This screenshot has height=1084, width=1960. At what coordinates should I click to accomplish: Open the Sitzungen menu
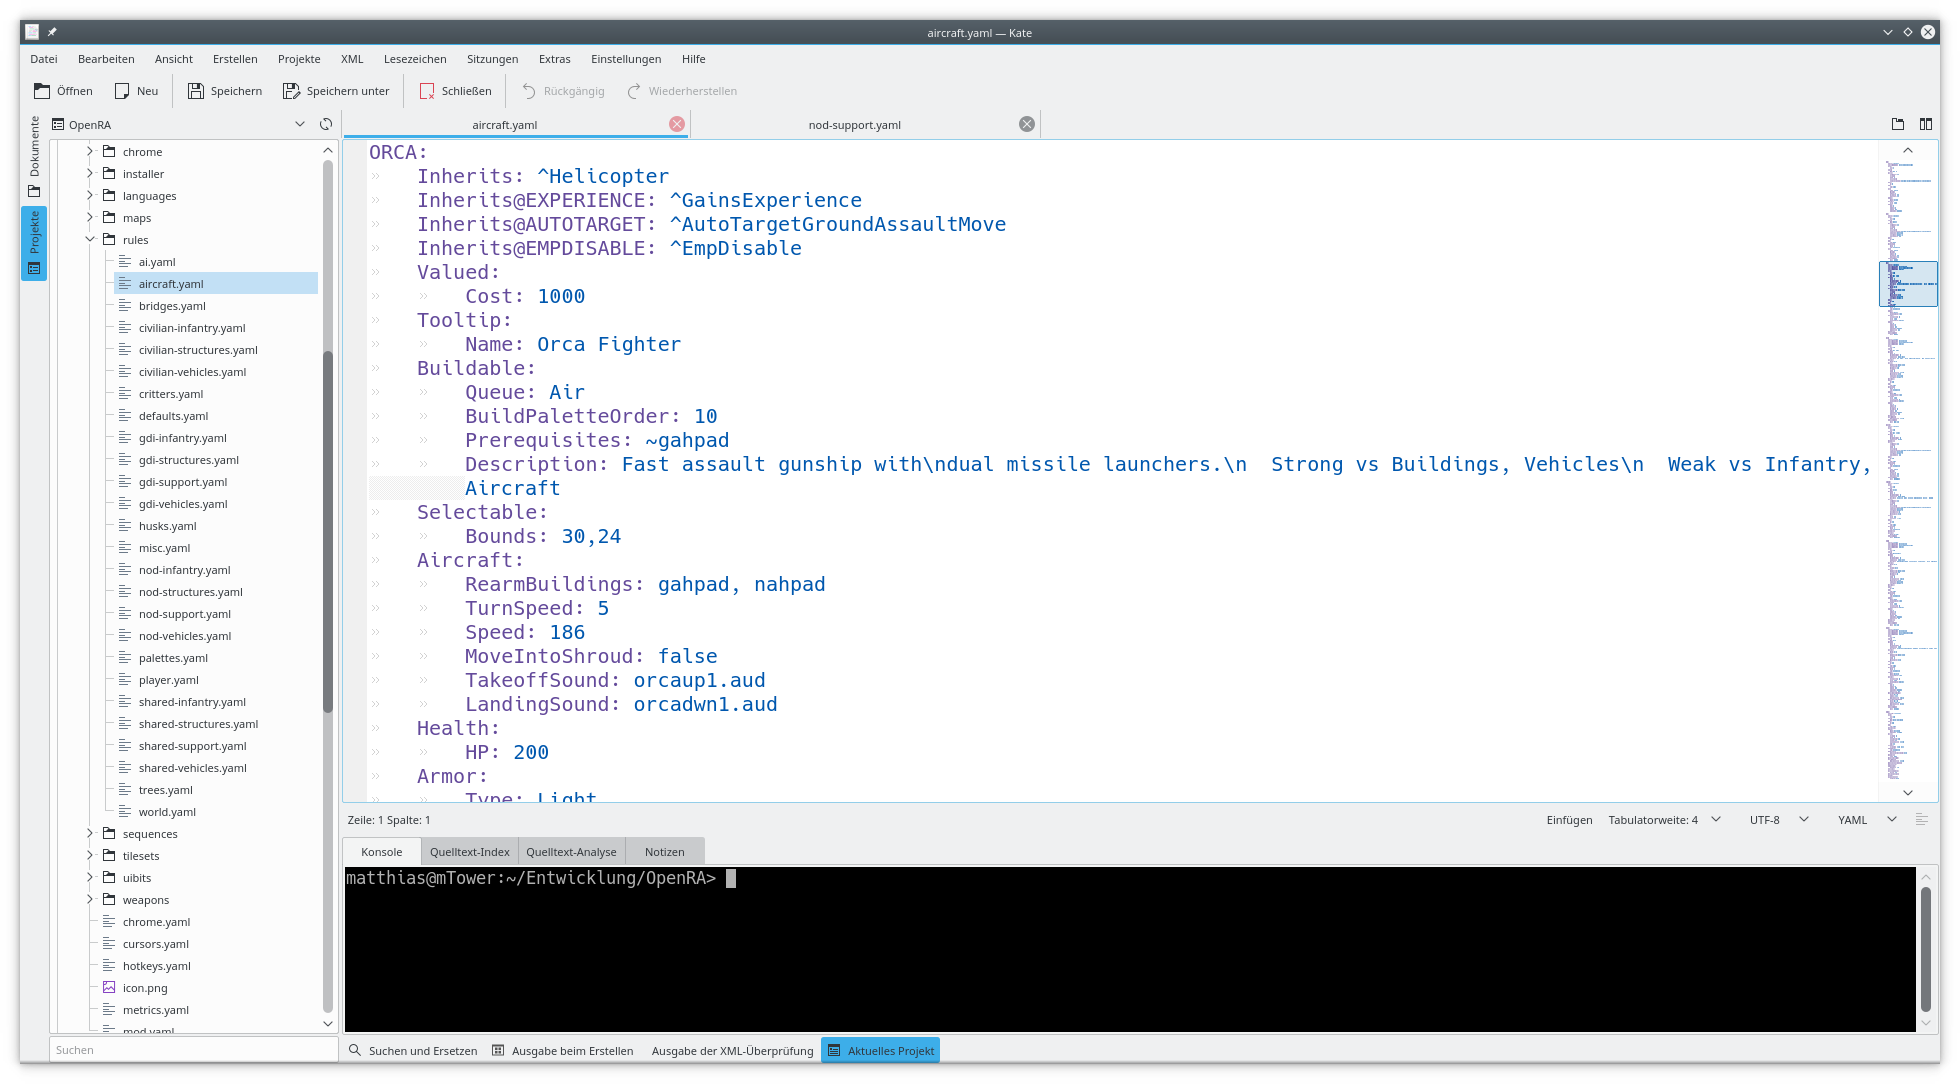click(492, 59)
